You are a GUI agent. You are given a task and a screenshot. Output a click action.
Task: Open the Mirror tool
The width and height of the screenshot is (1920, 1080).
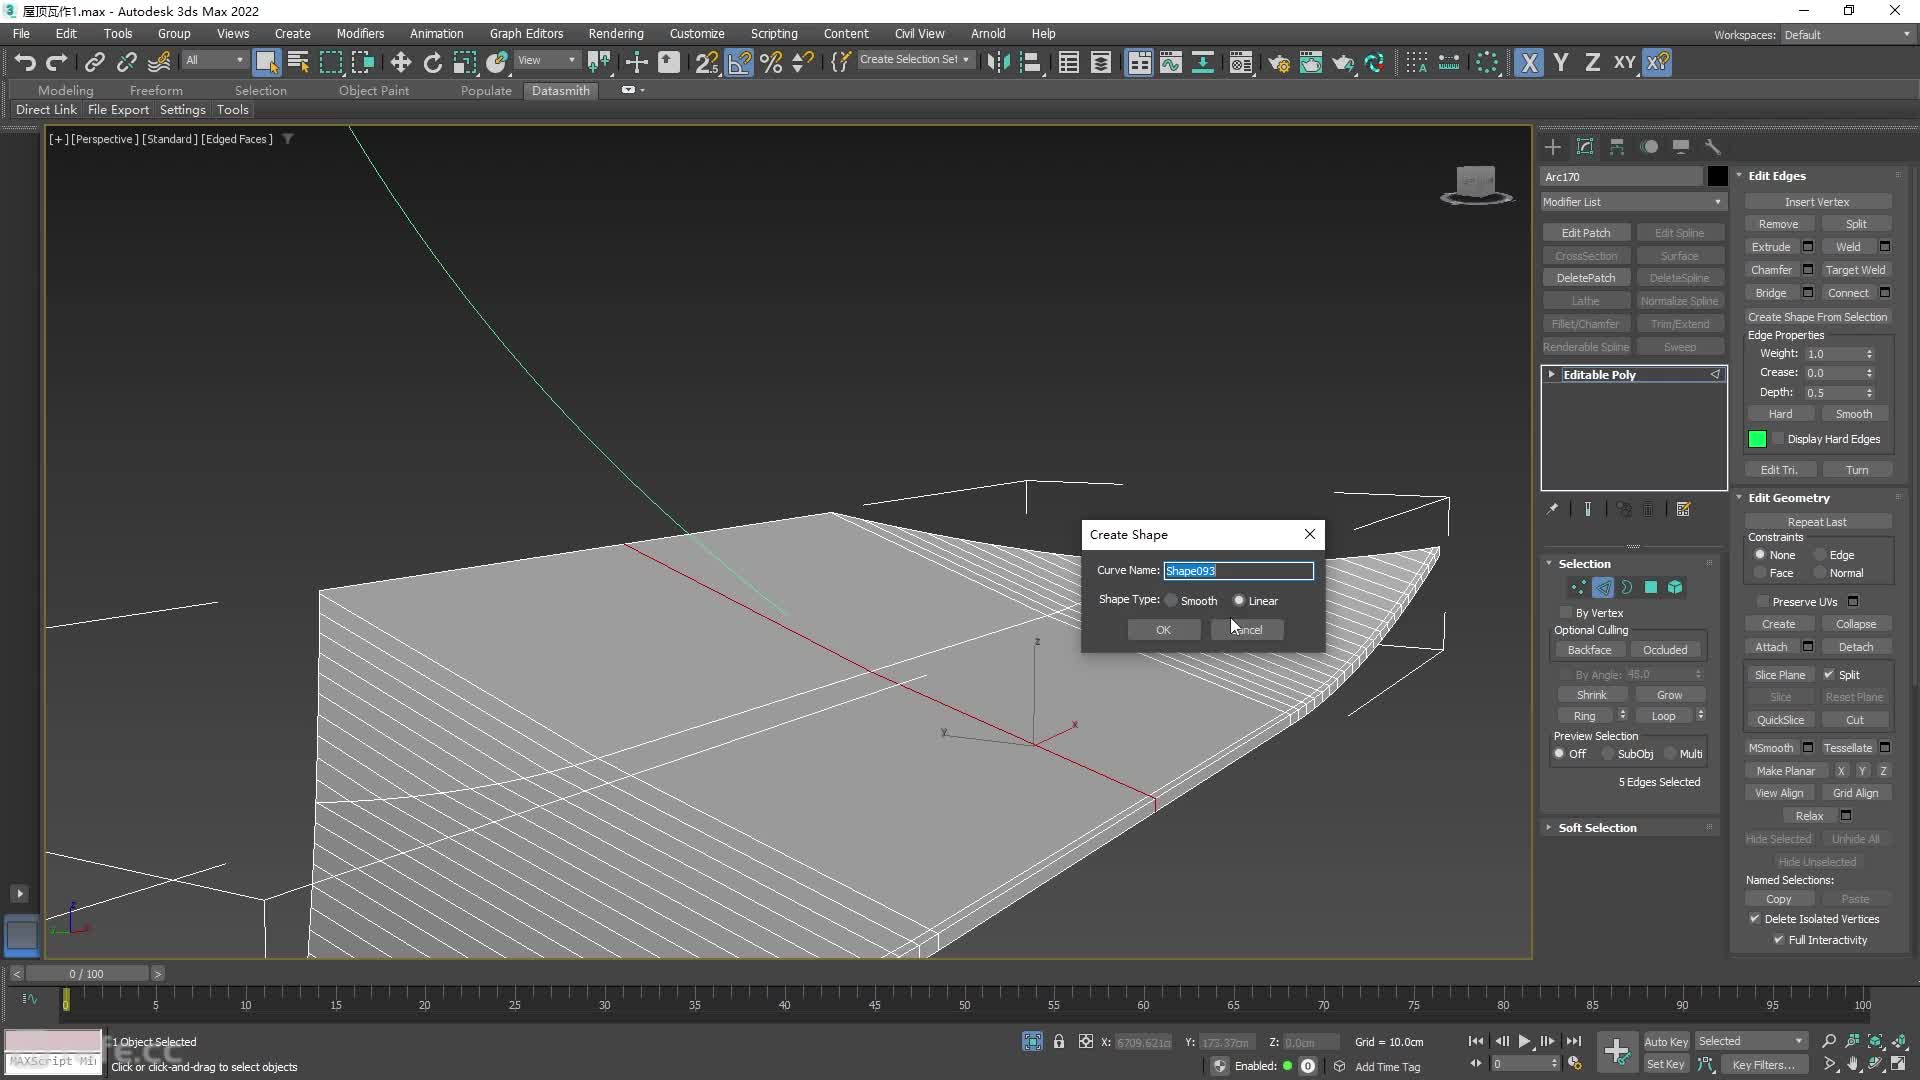tap(998, 62)
